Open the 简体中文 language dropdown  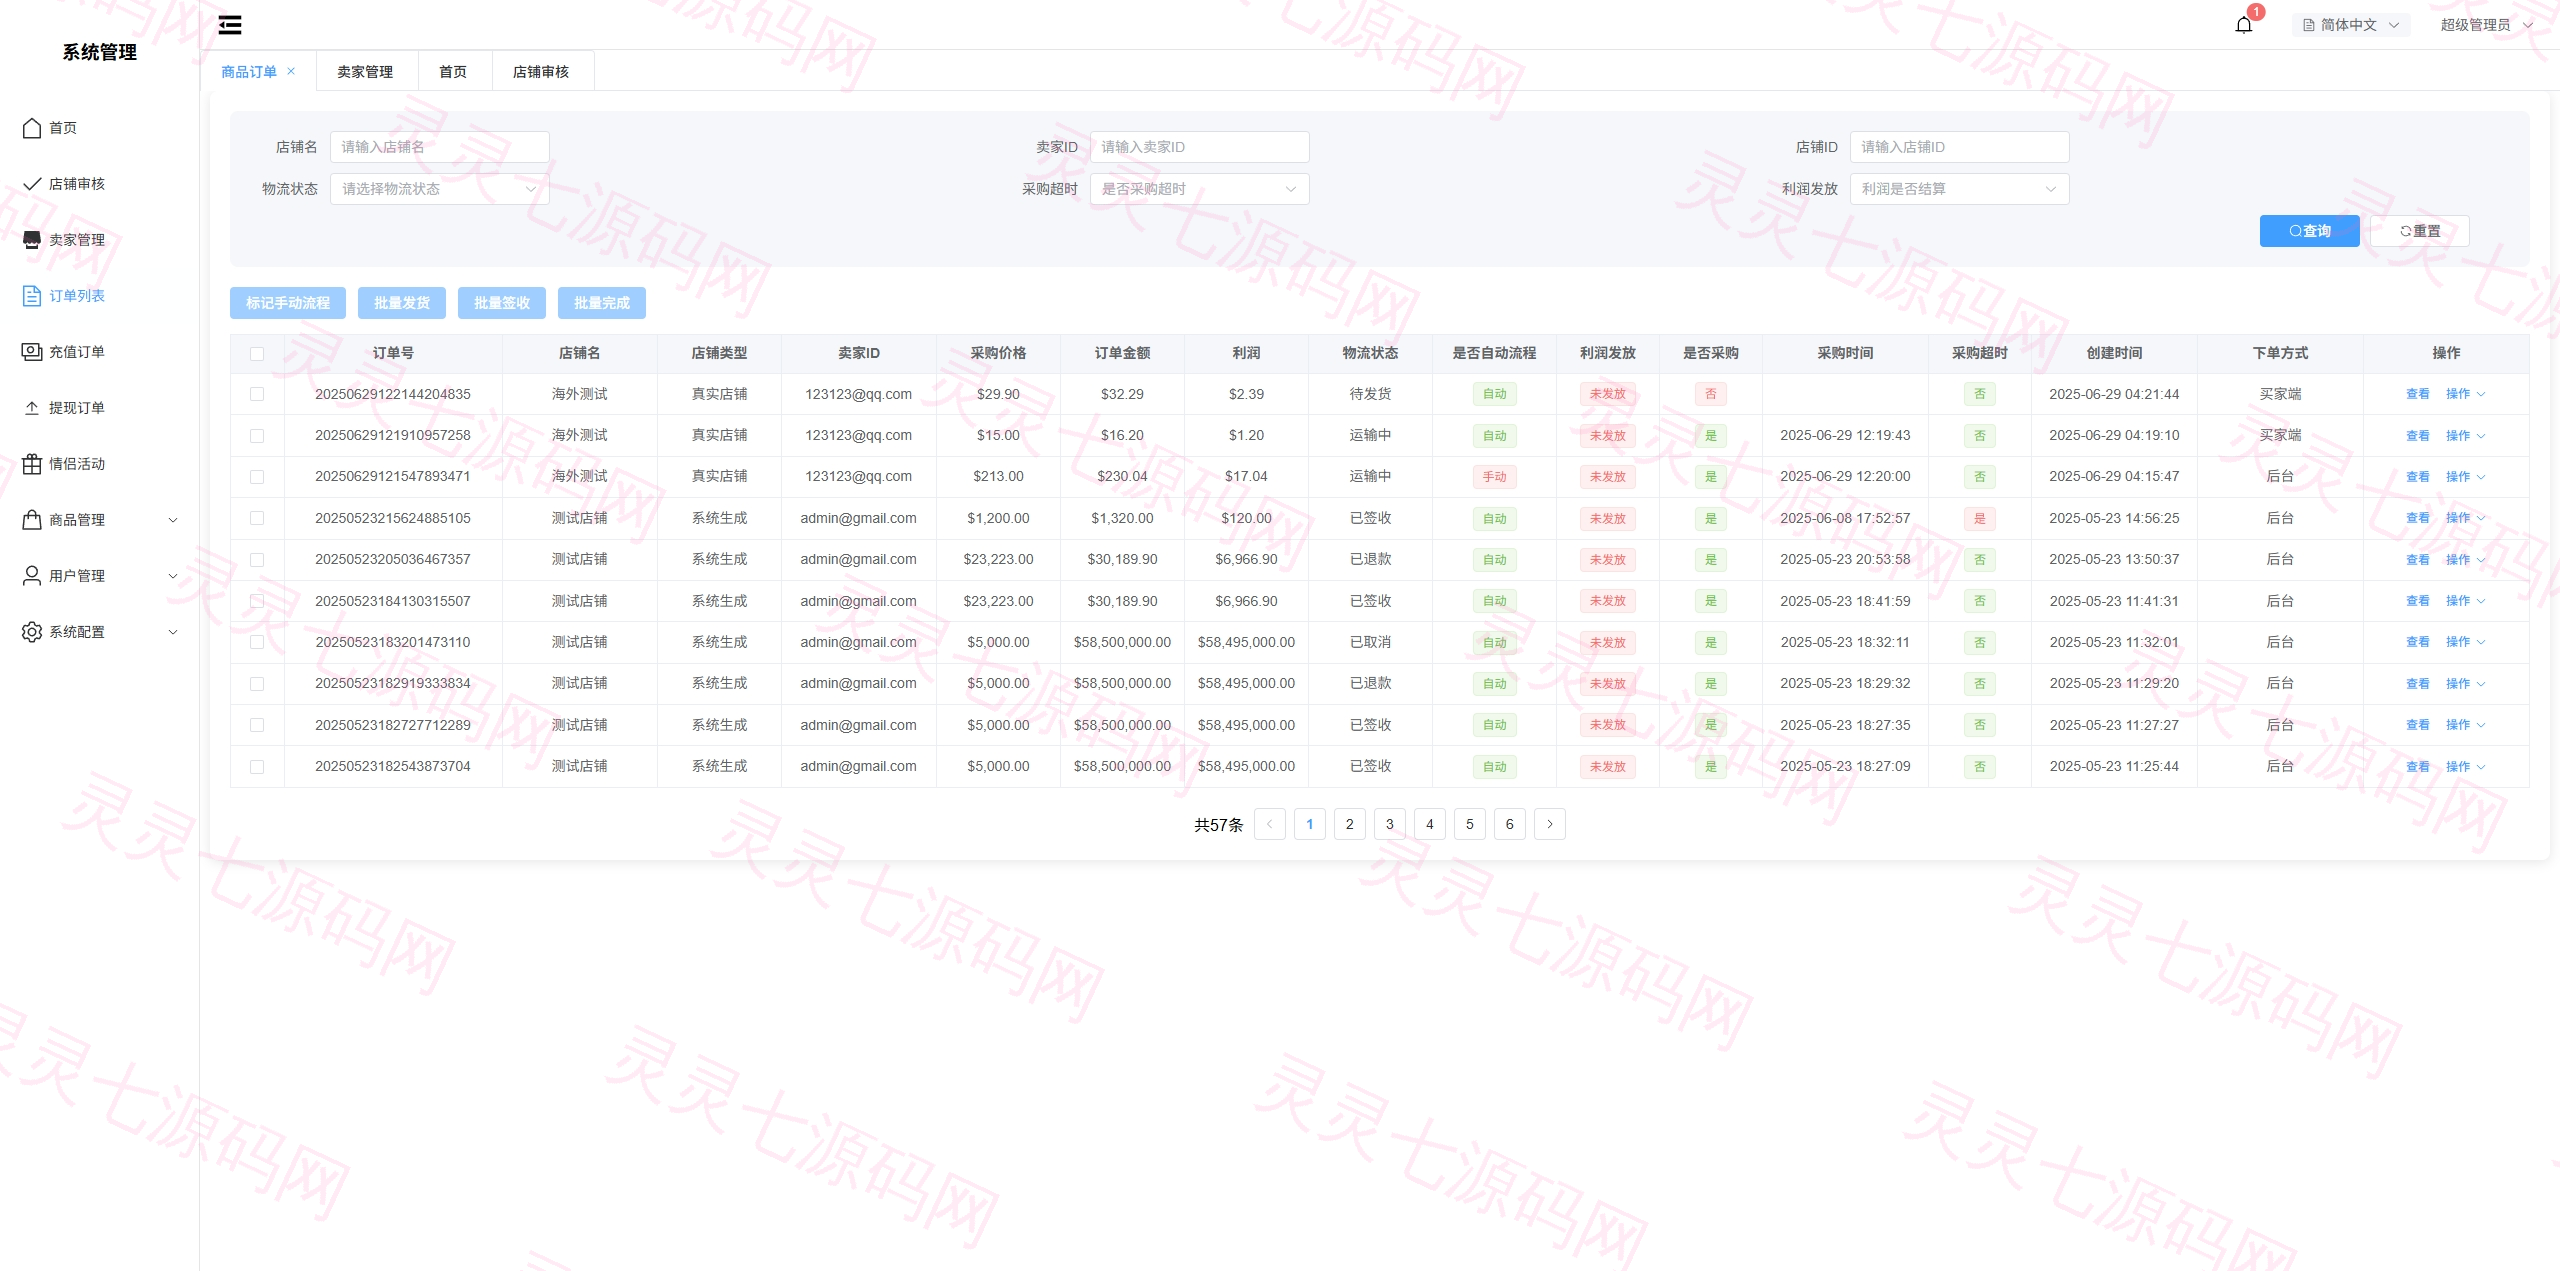(x=2351, y=25)
